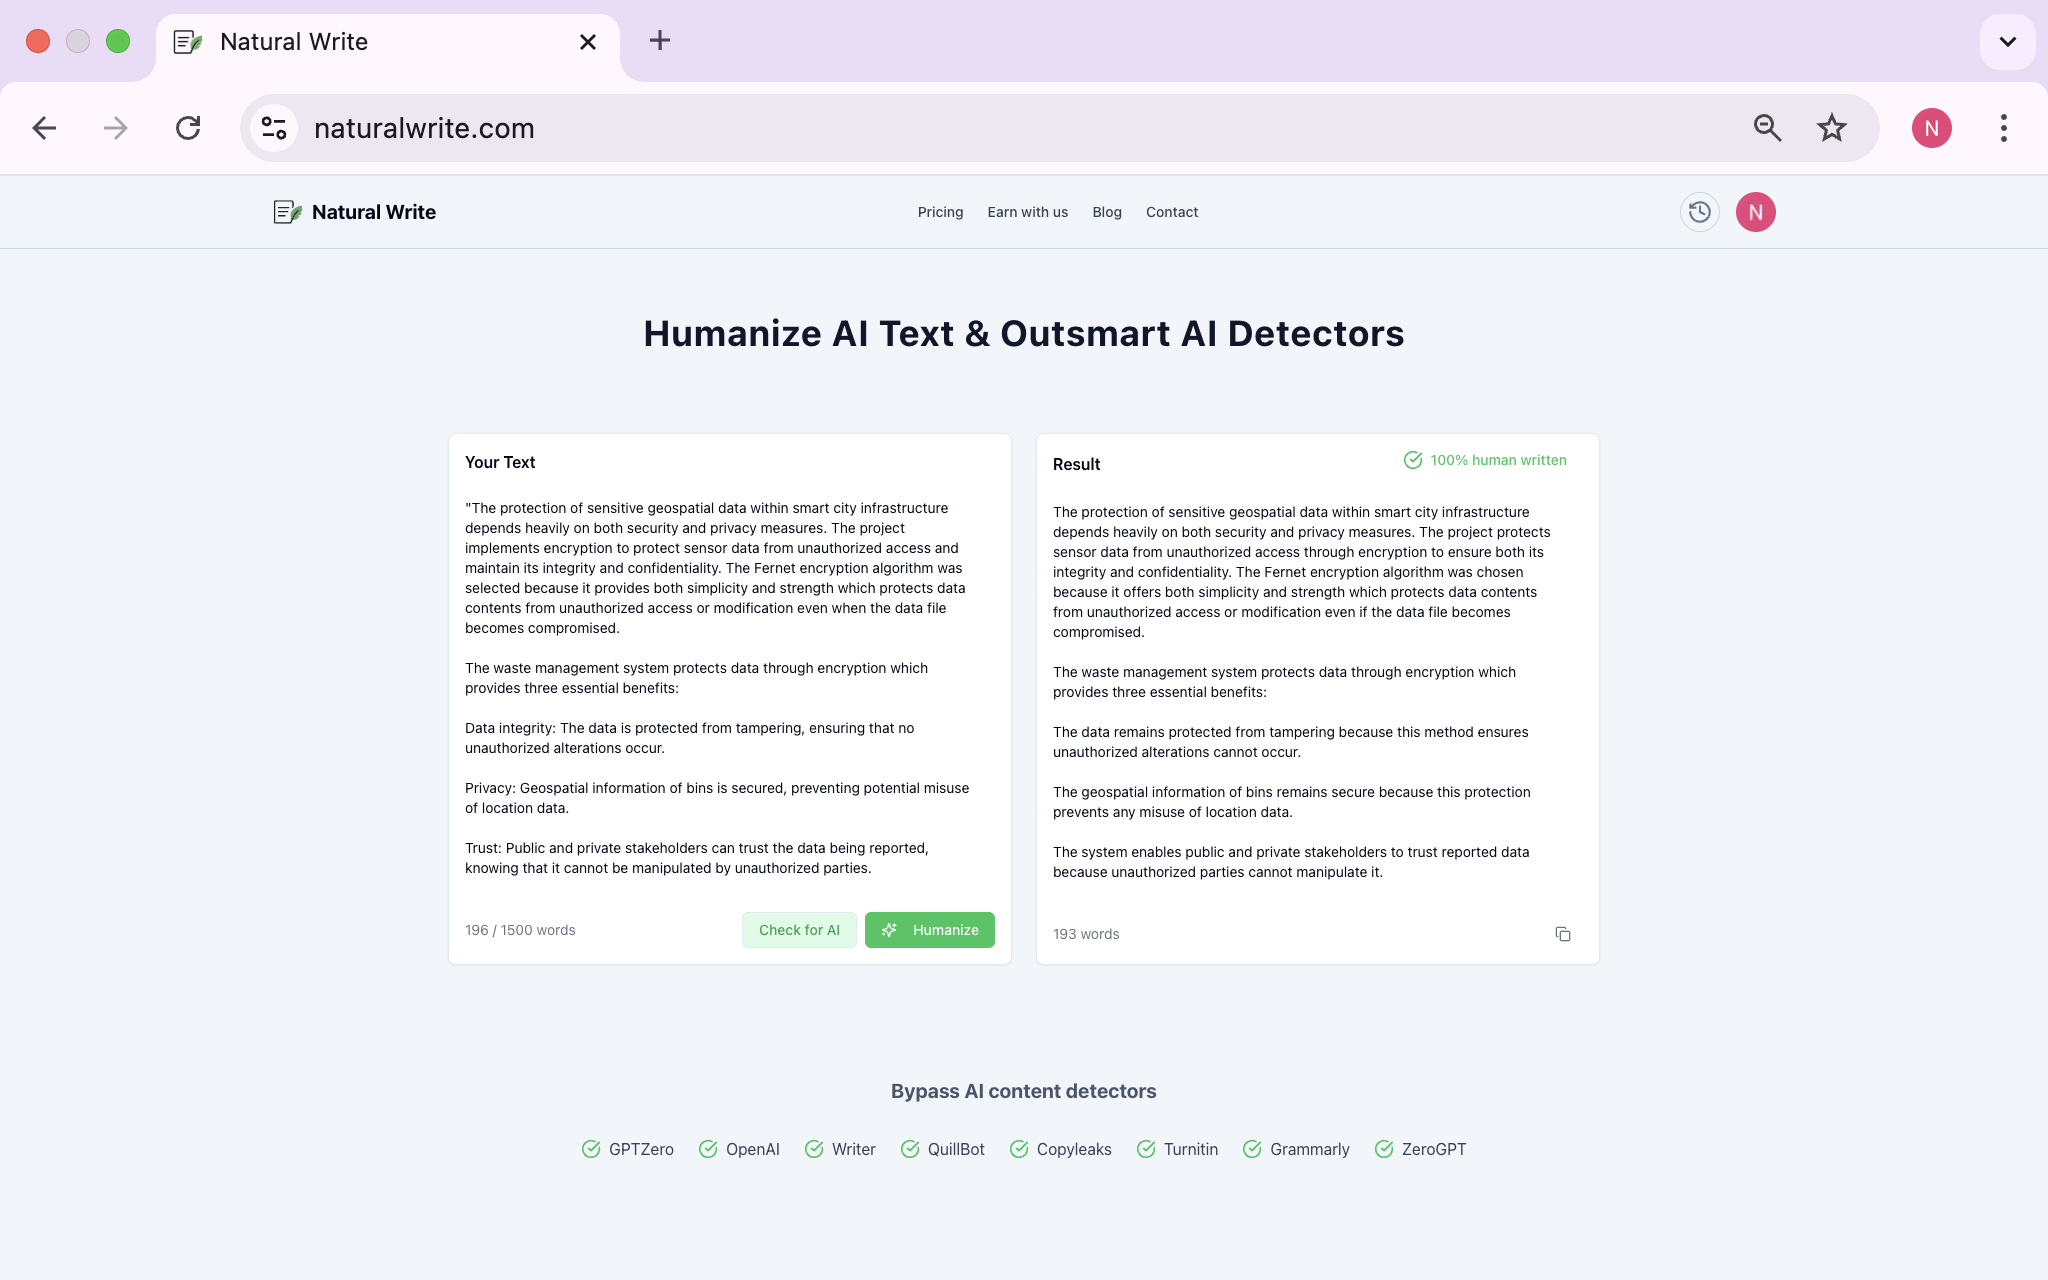Click the 'Turnitin' detector label

(1190, 1149)
